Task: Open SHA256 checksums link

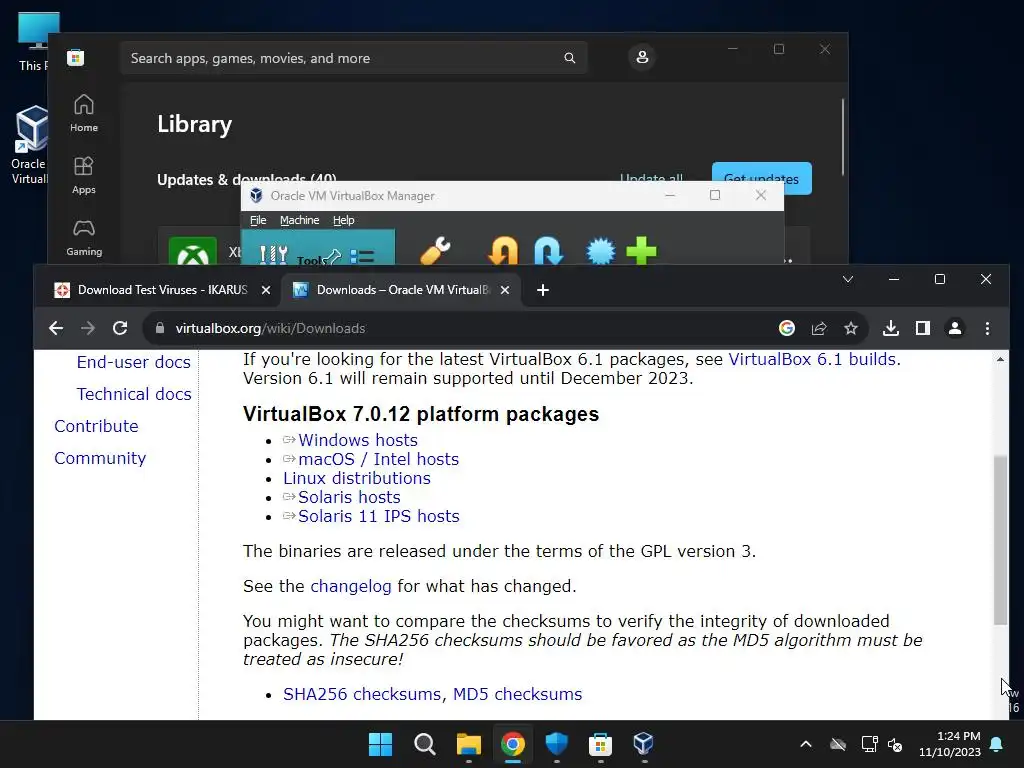Action: tap(362, 694)
